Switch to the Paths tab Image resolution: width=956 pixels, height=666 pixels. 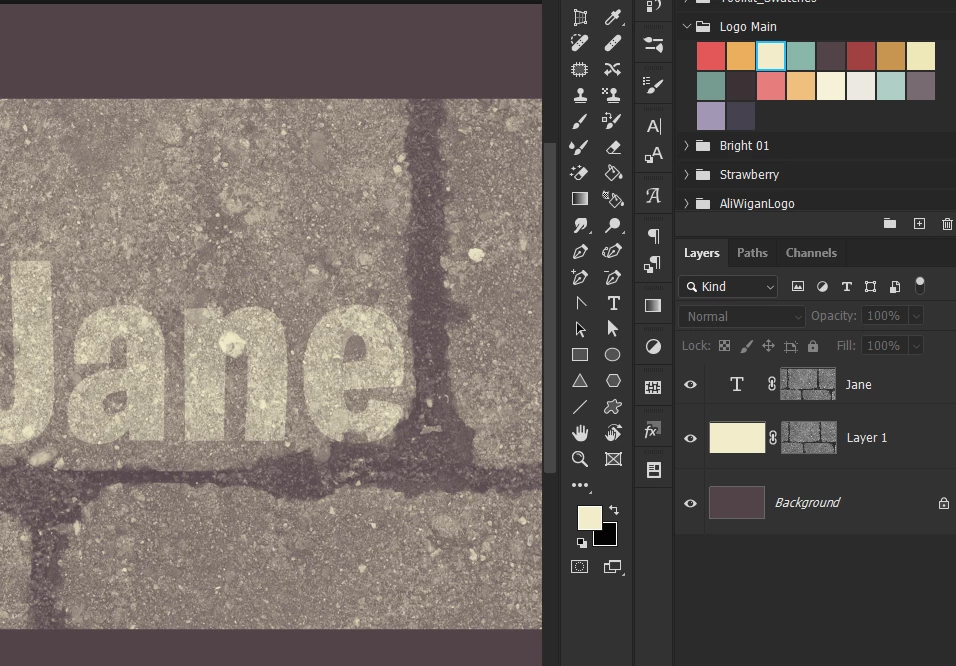click(752, 252)
